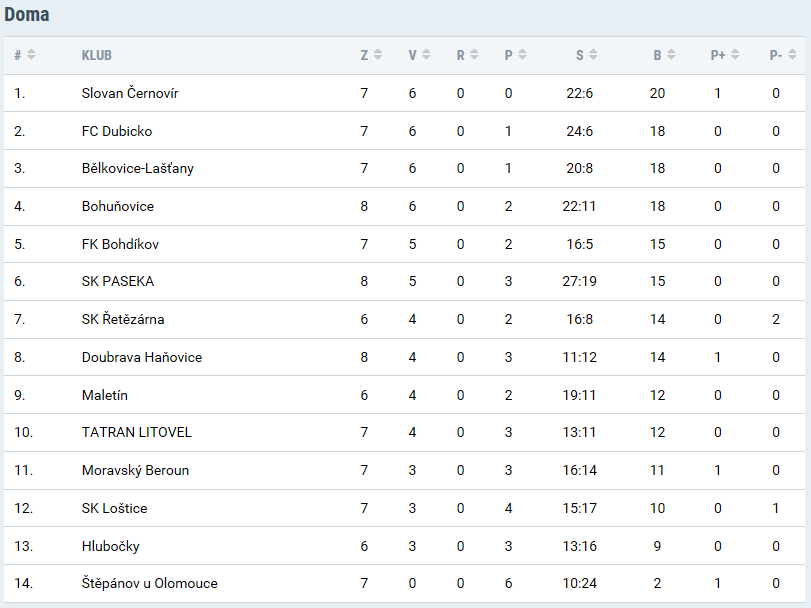Click SK PASEKA club name
This screenshot has height=608, width=811.
118,281
